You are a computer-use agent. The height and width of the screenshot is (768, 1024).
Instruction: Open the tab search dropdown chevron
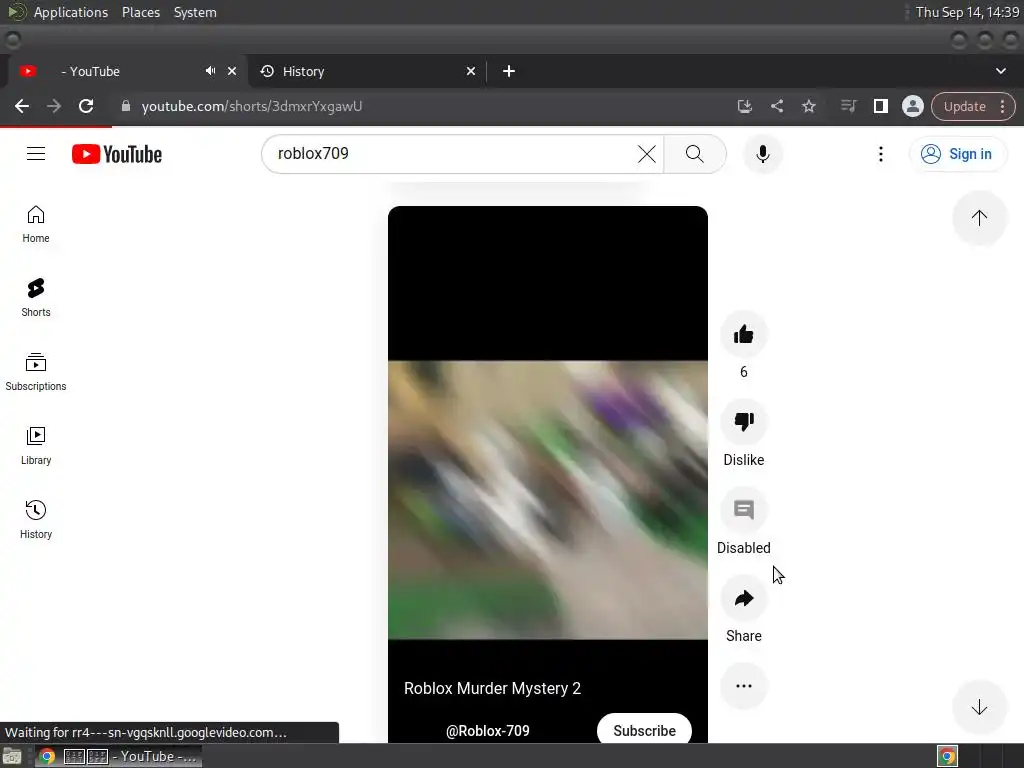pos(1000,71)
